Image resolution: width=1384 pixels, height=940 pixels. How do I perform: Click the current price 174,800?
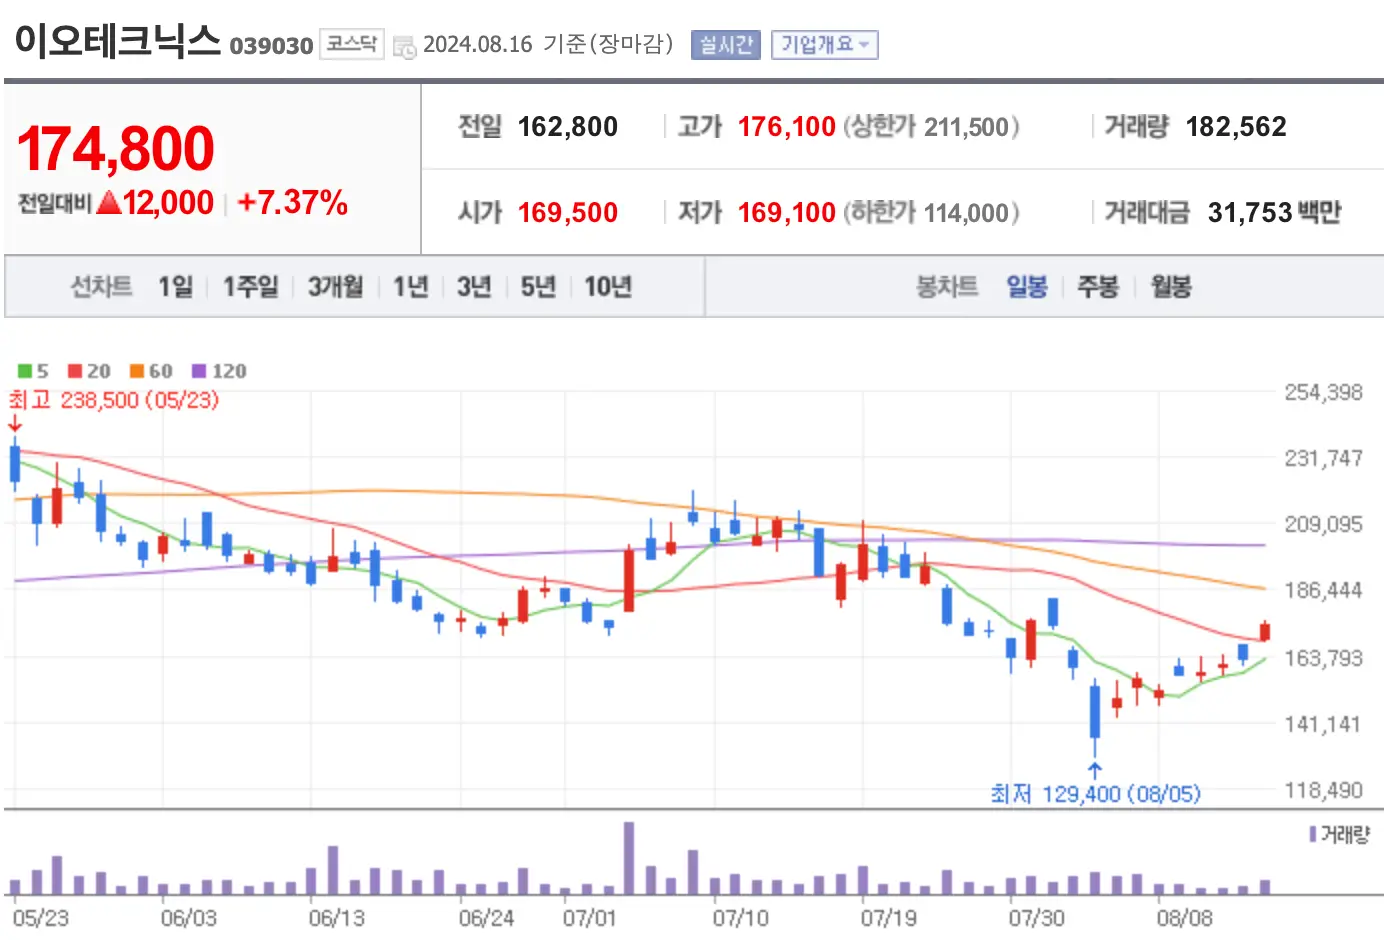click(116, 149)
